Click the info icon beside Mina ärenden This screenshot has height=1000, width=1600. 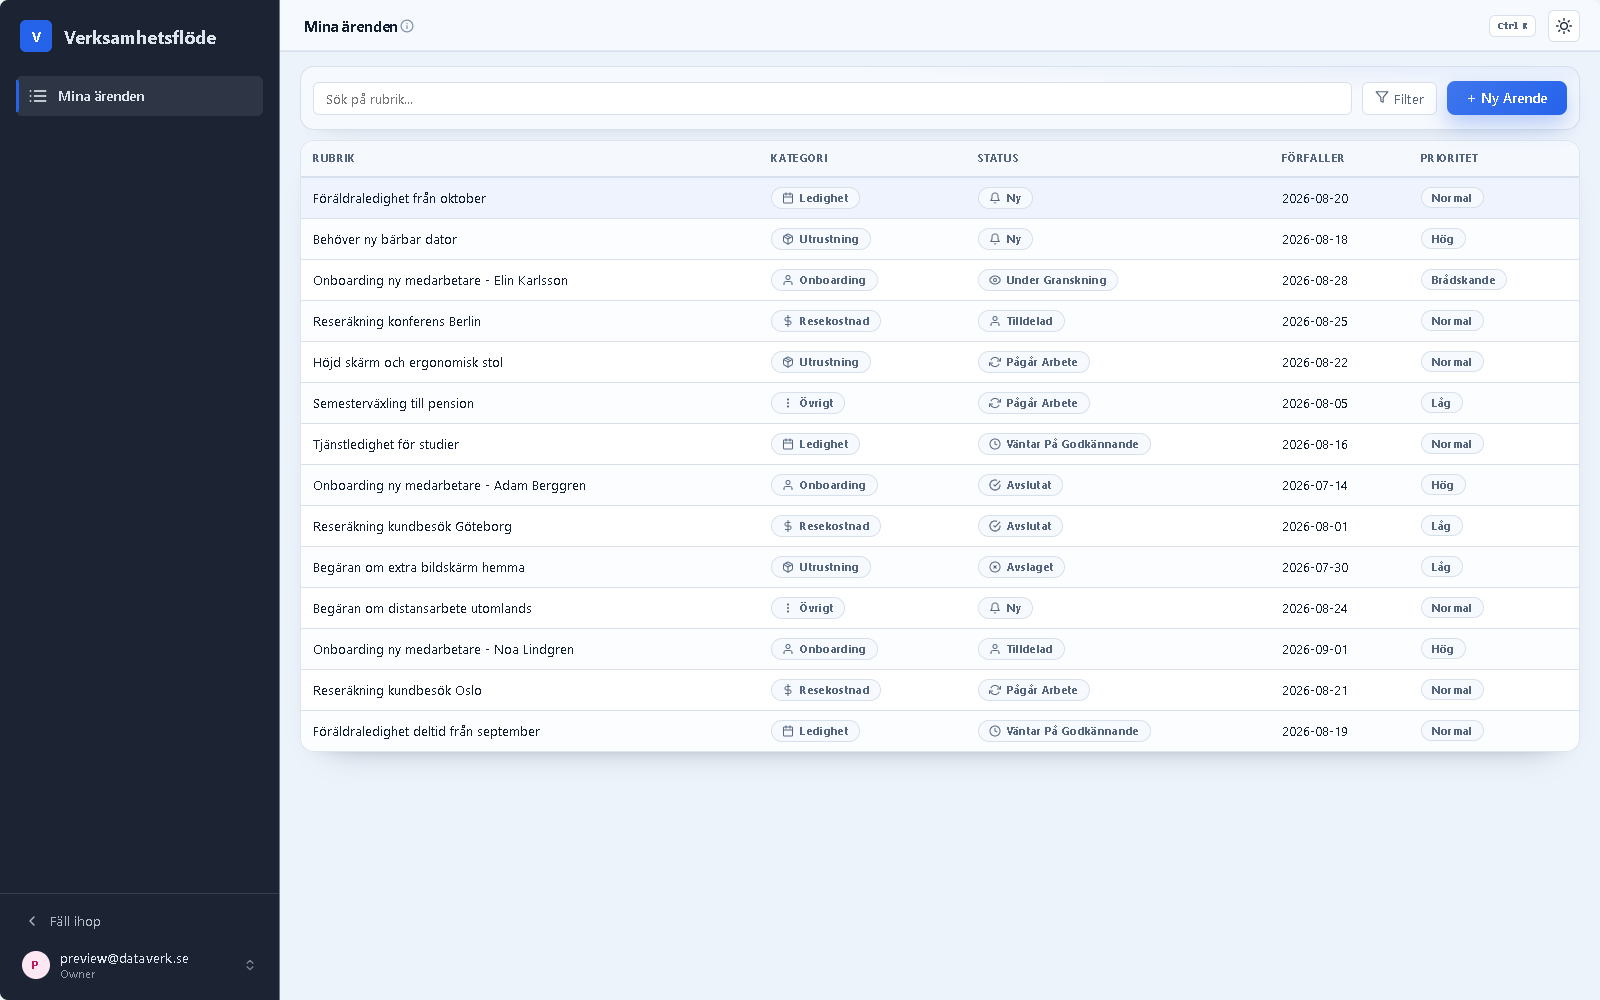[x=407, y=26]
